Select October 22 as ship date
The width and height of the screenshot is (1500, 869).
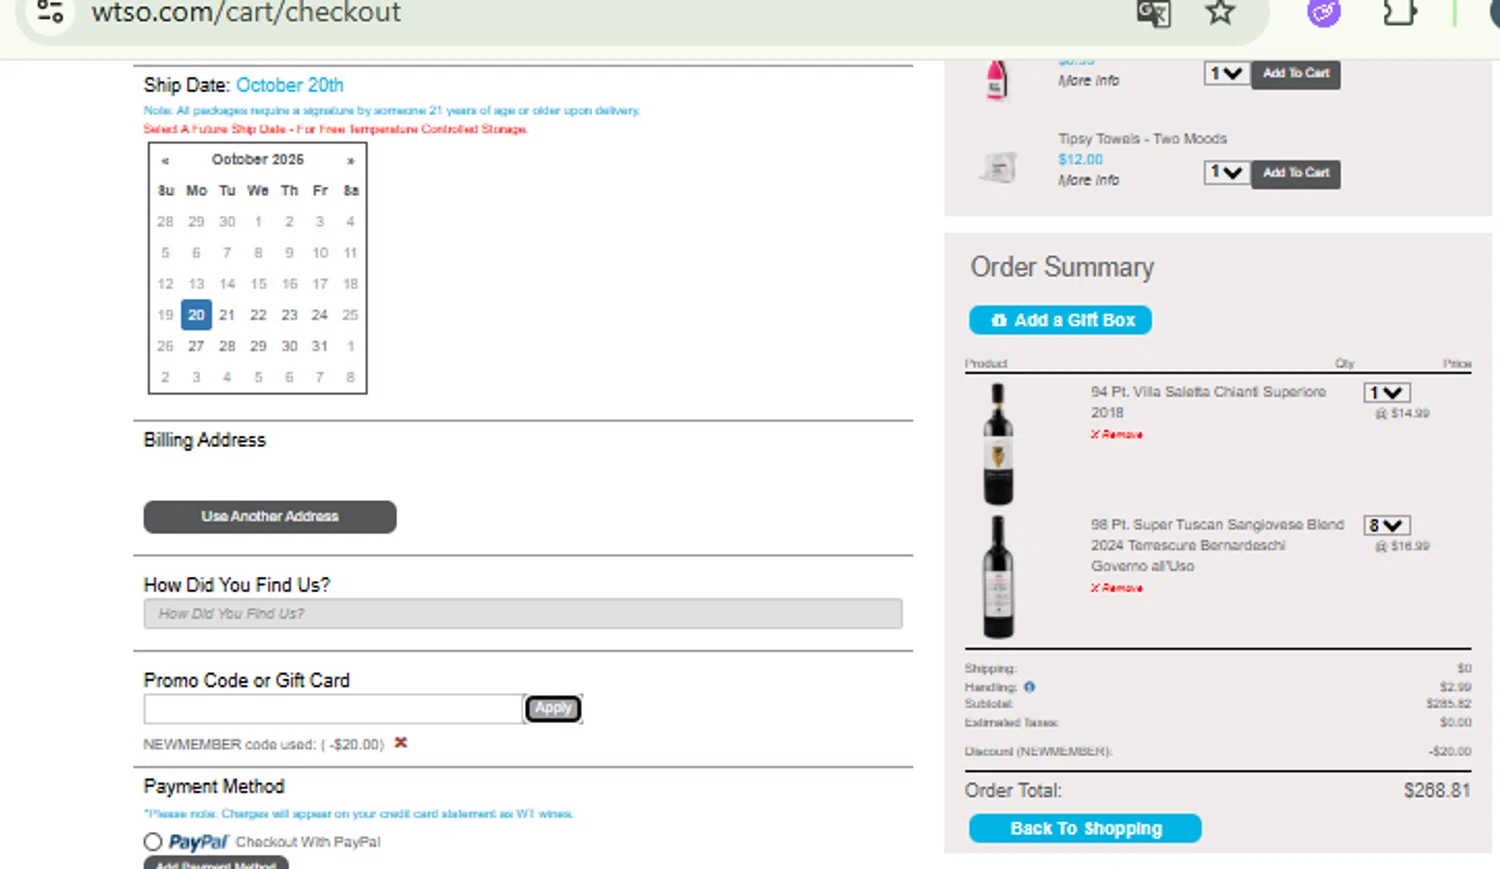click(258, 315)
